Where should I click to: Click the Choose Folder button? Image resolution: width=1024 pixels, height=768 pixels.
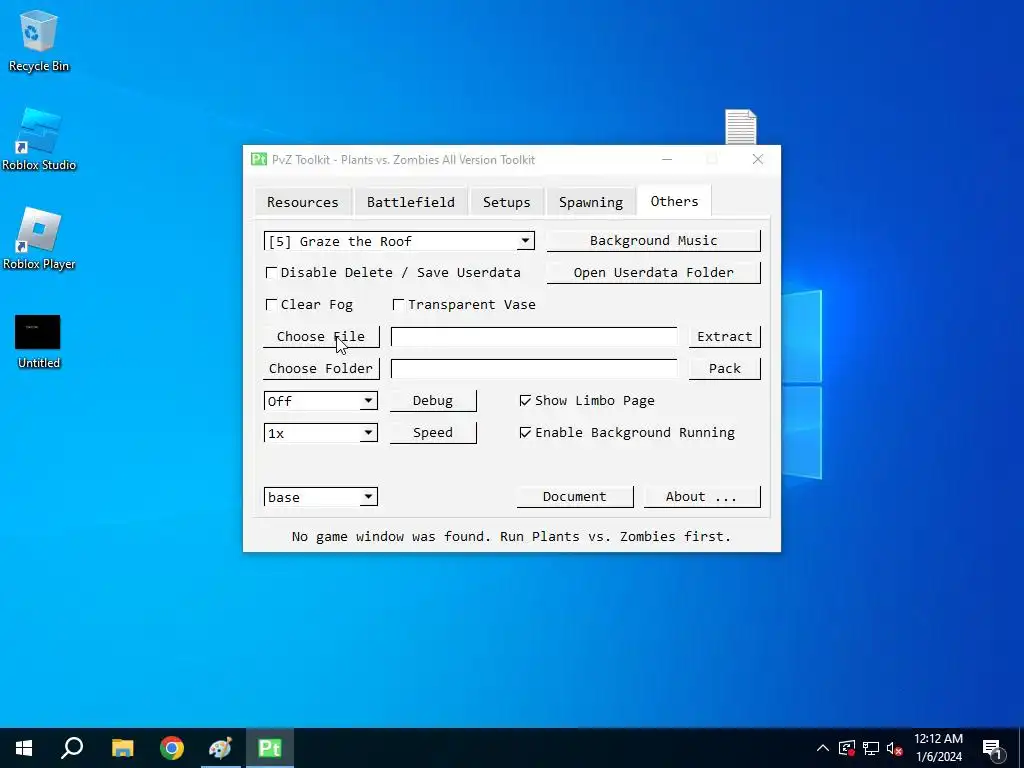321,368
